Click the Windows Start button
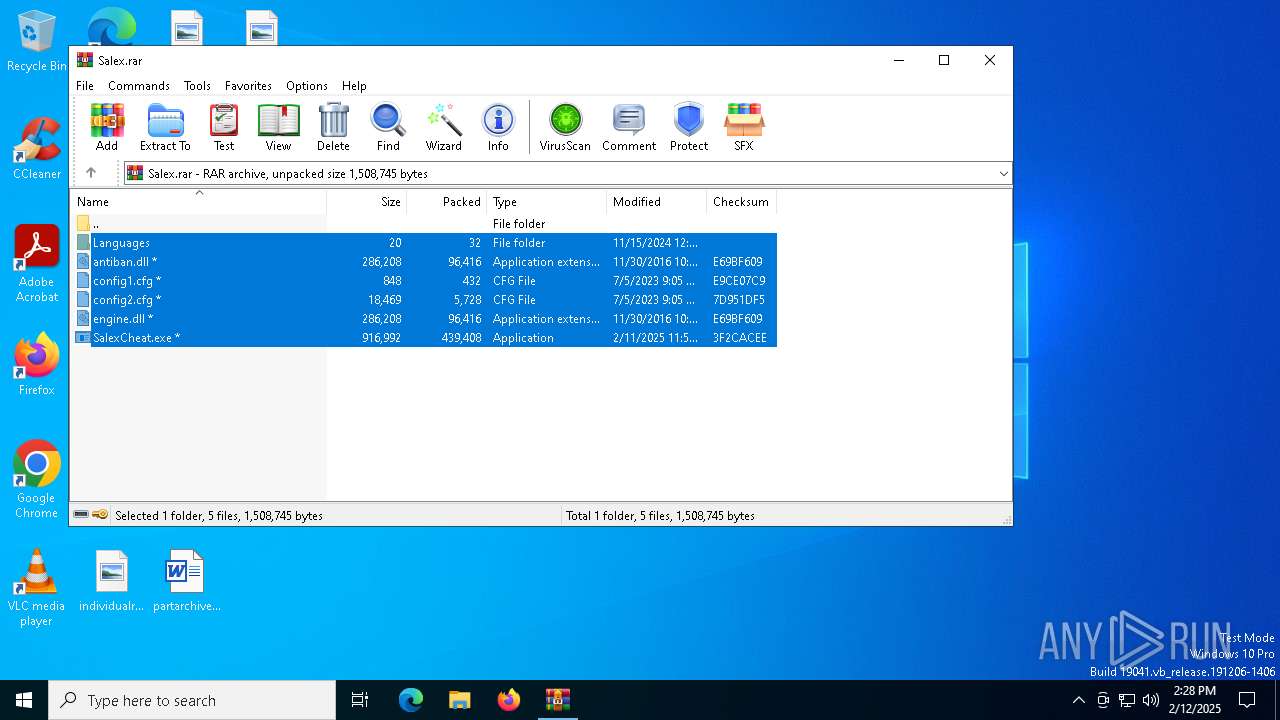Viewport: 1280px width, 720px height. 24,700
